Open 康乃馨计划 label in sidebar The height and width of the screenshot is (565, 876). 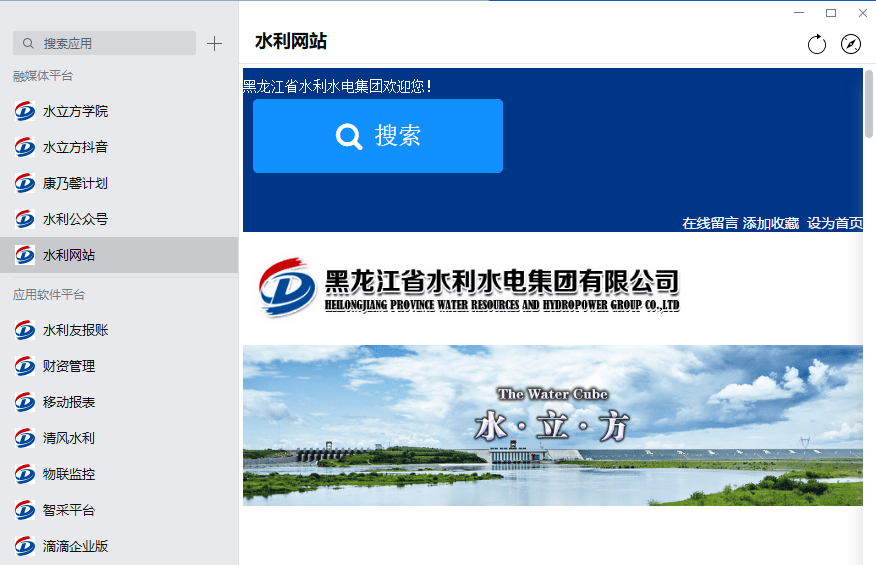75,183
